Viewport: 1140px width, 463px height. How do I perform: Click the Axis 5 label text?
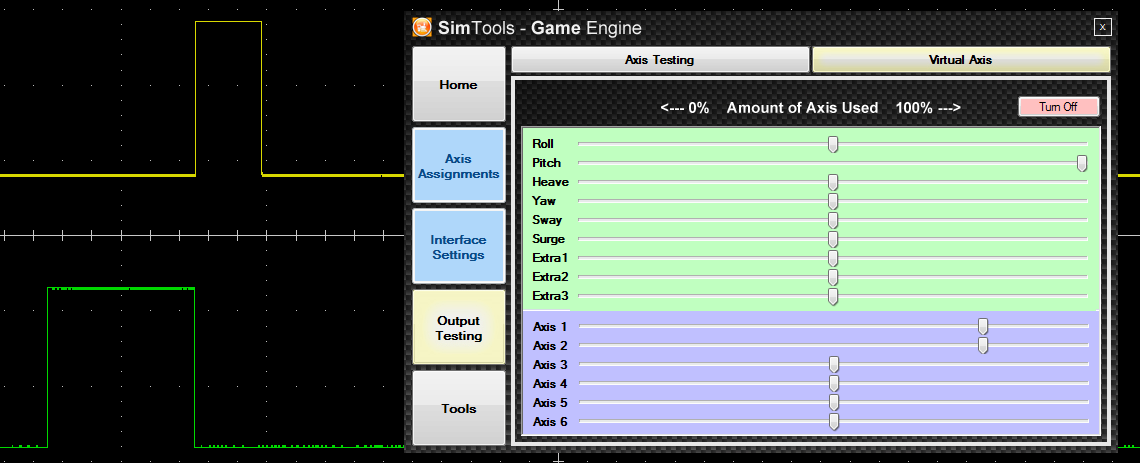(550, 402)
